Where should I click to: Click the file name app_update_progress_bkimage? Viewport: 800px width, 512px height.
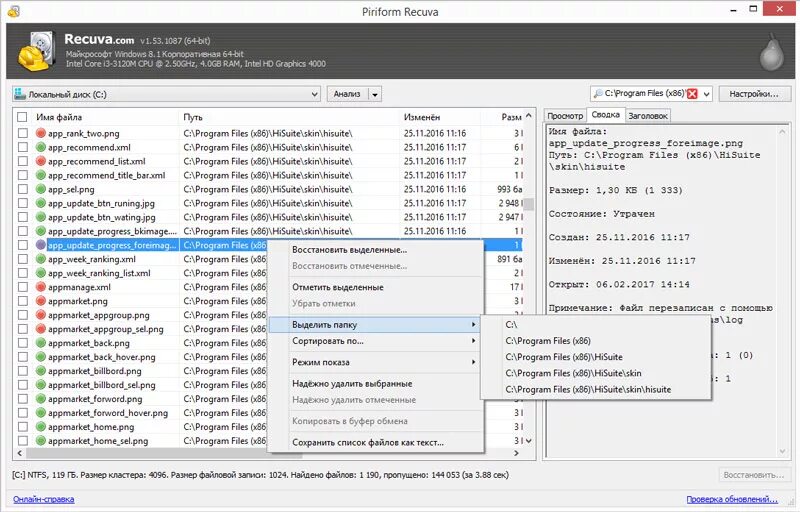(112, 232)
